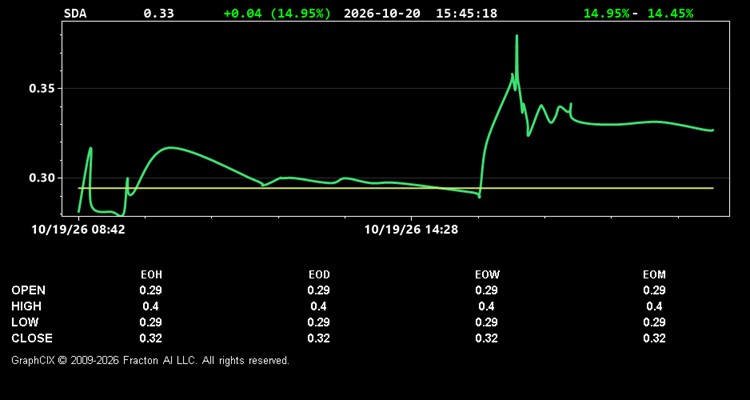Click the EOH LOW value 0.29

(151, 322)
